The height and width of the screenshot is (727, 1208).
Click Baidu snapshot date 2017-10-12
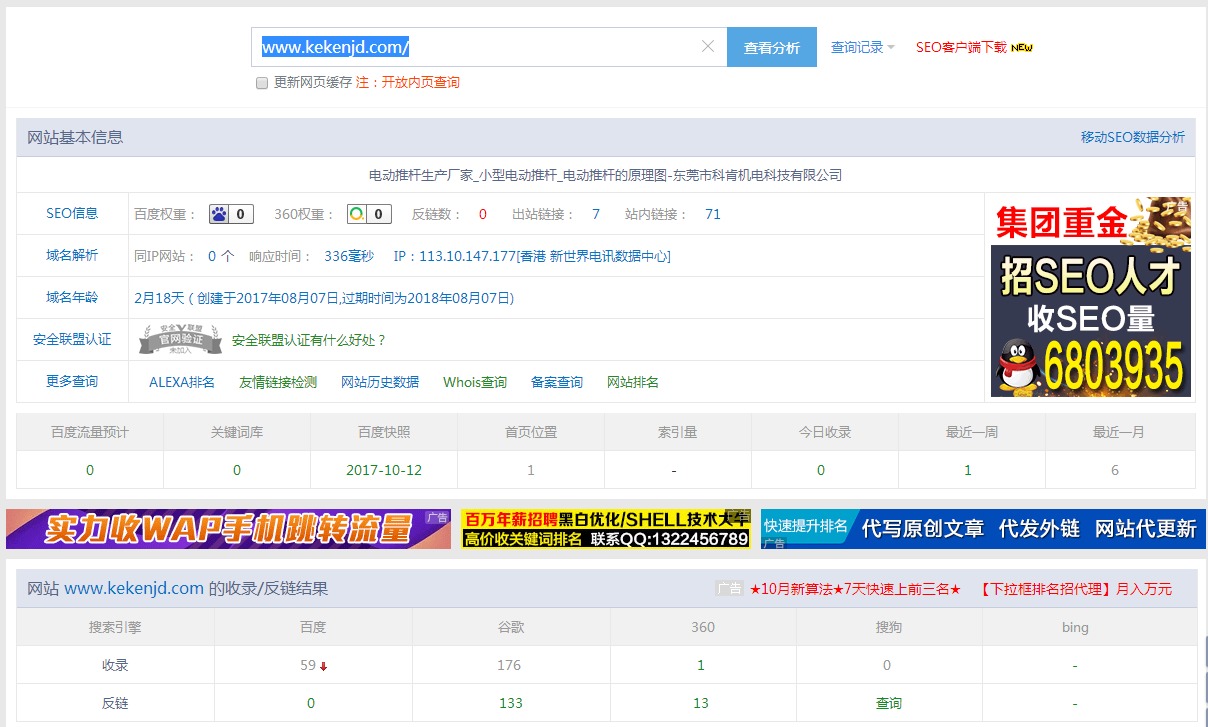point(384,470)
